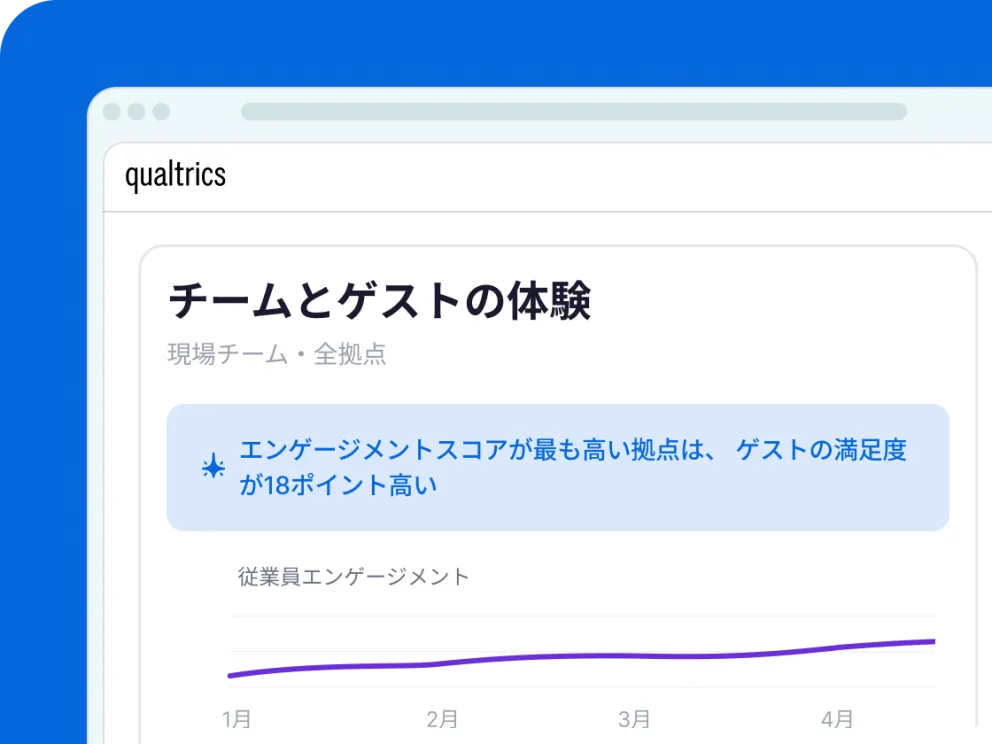Click the 18ポイント高い insight text
The height and width of the screenshot is (744, 992).
[350, 485]
